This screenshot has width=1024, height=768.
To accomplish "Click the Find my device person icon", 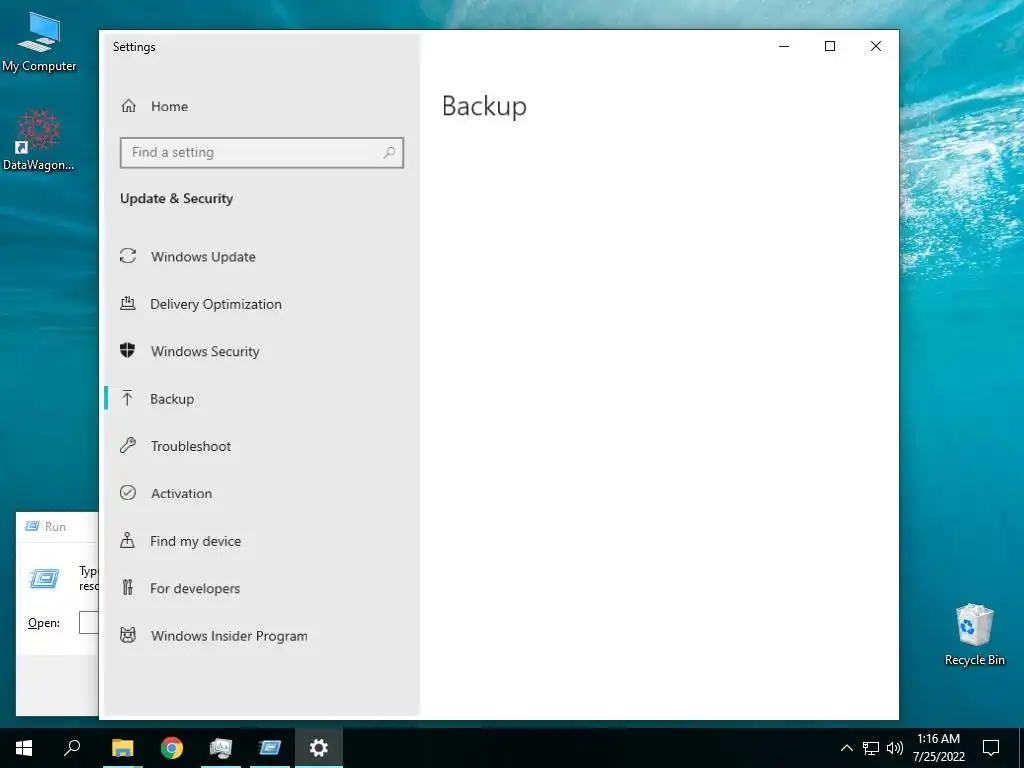I will click(x=127, y=540).
